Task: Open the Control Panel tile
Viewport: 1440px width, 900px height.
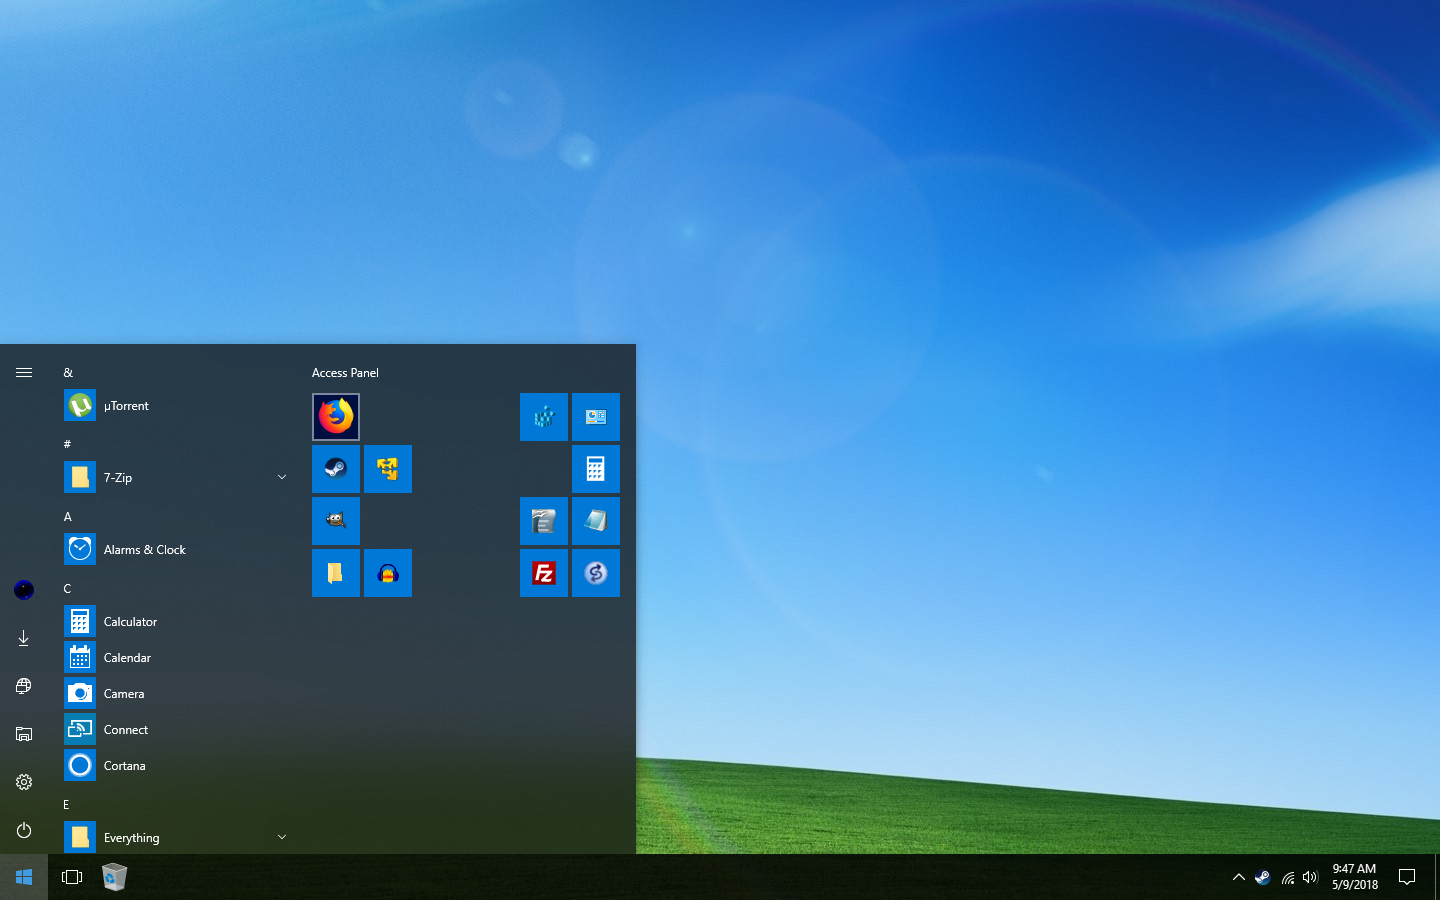Action: click(596, 417)
